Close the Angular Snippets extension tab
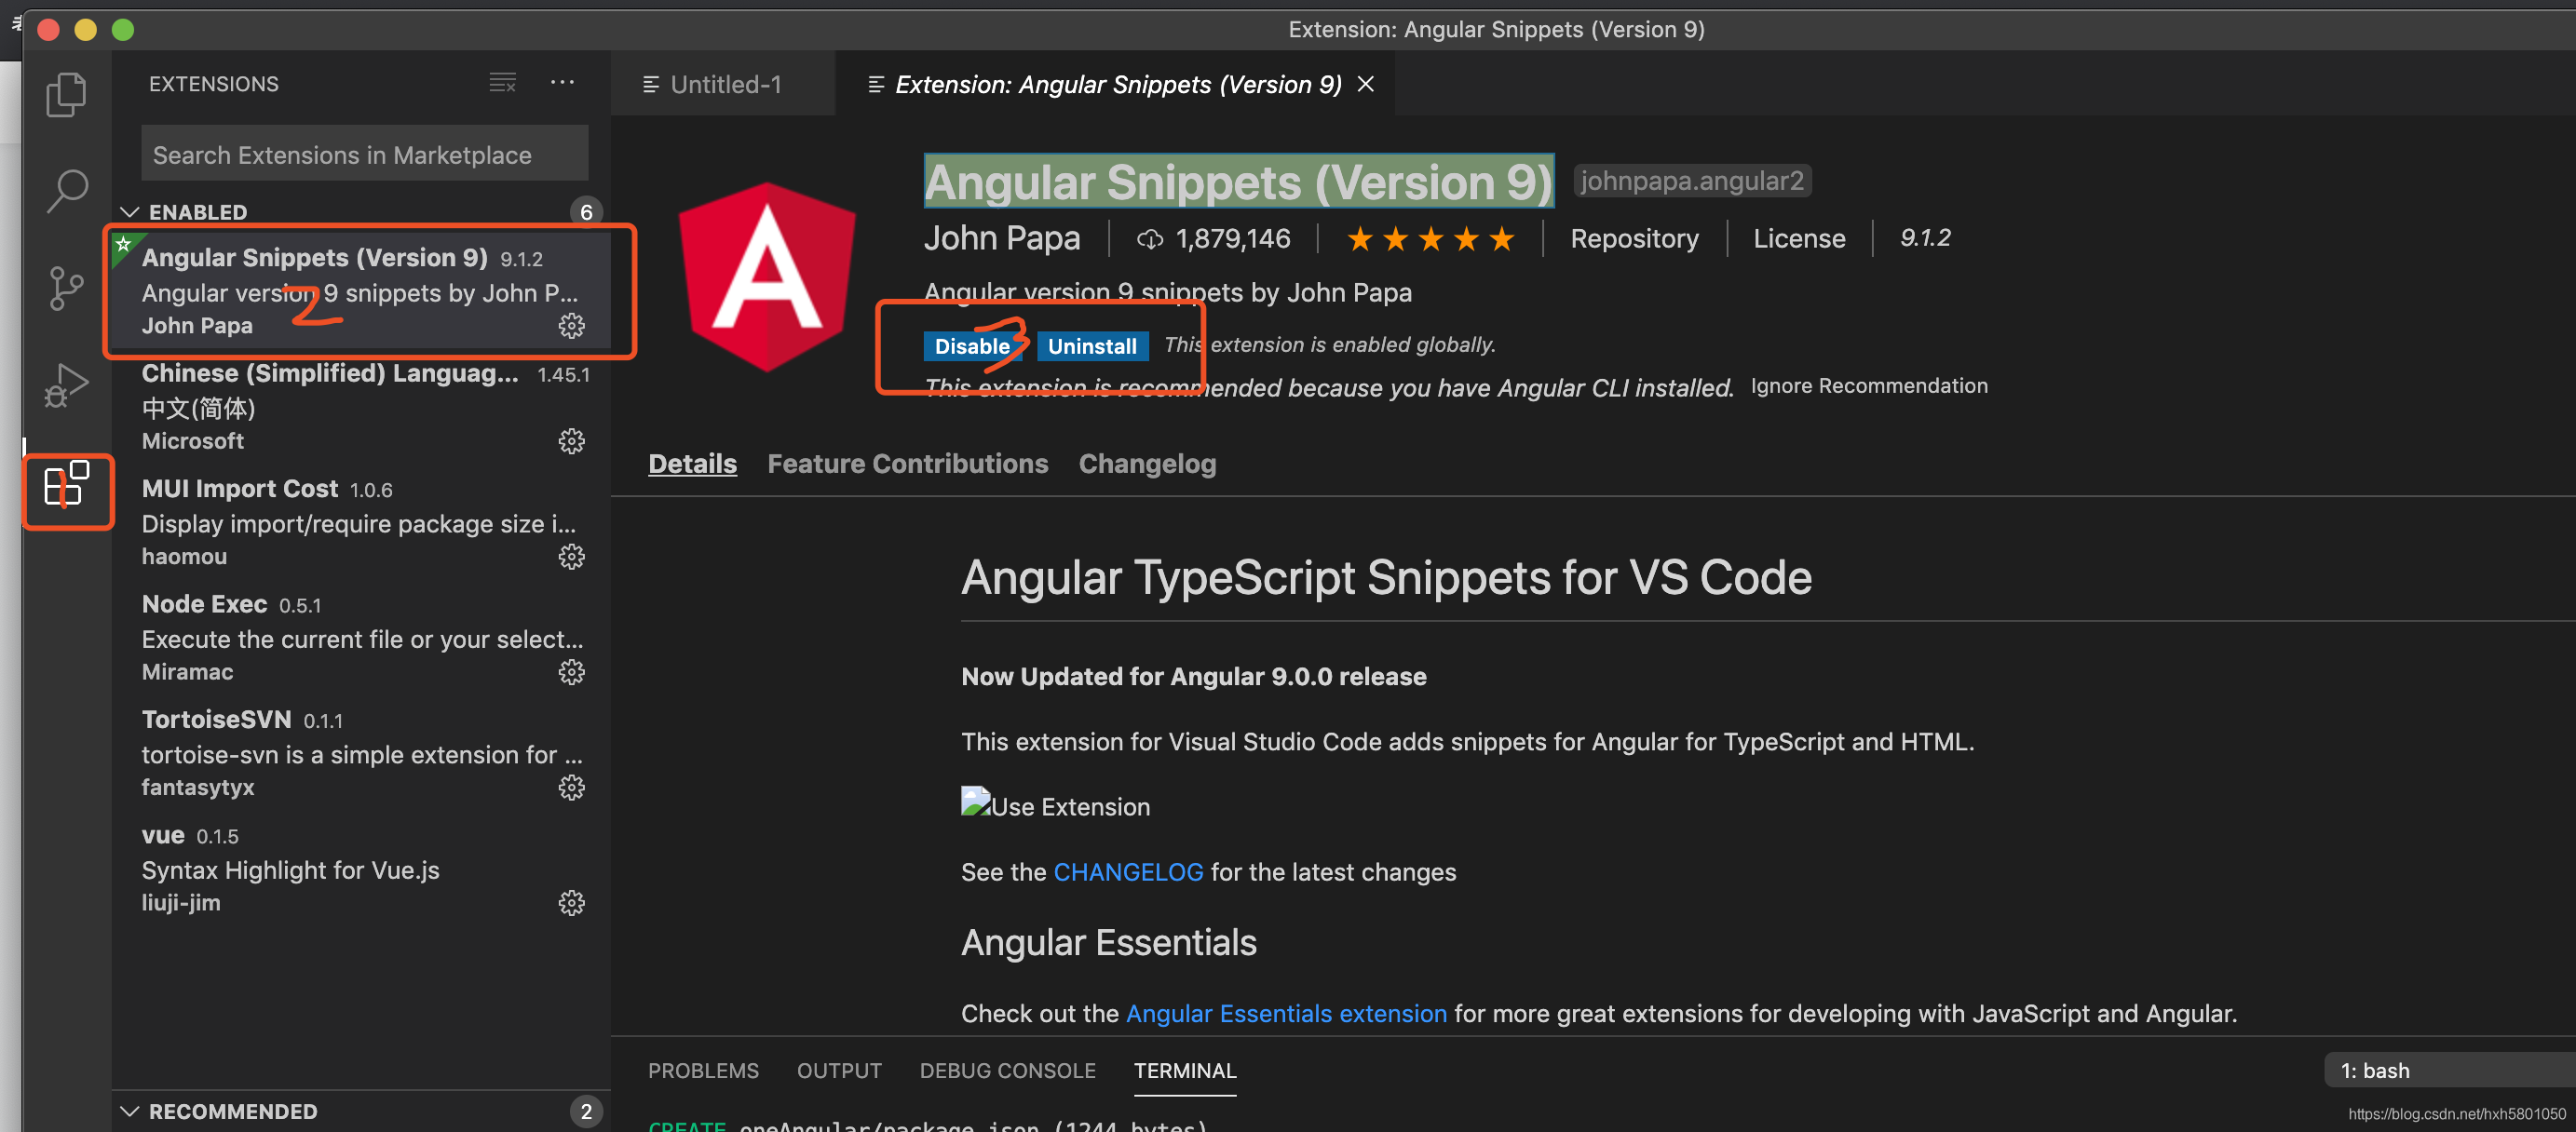Screen dimensions: 2576x1132 (x=1365, y=85)
